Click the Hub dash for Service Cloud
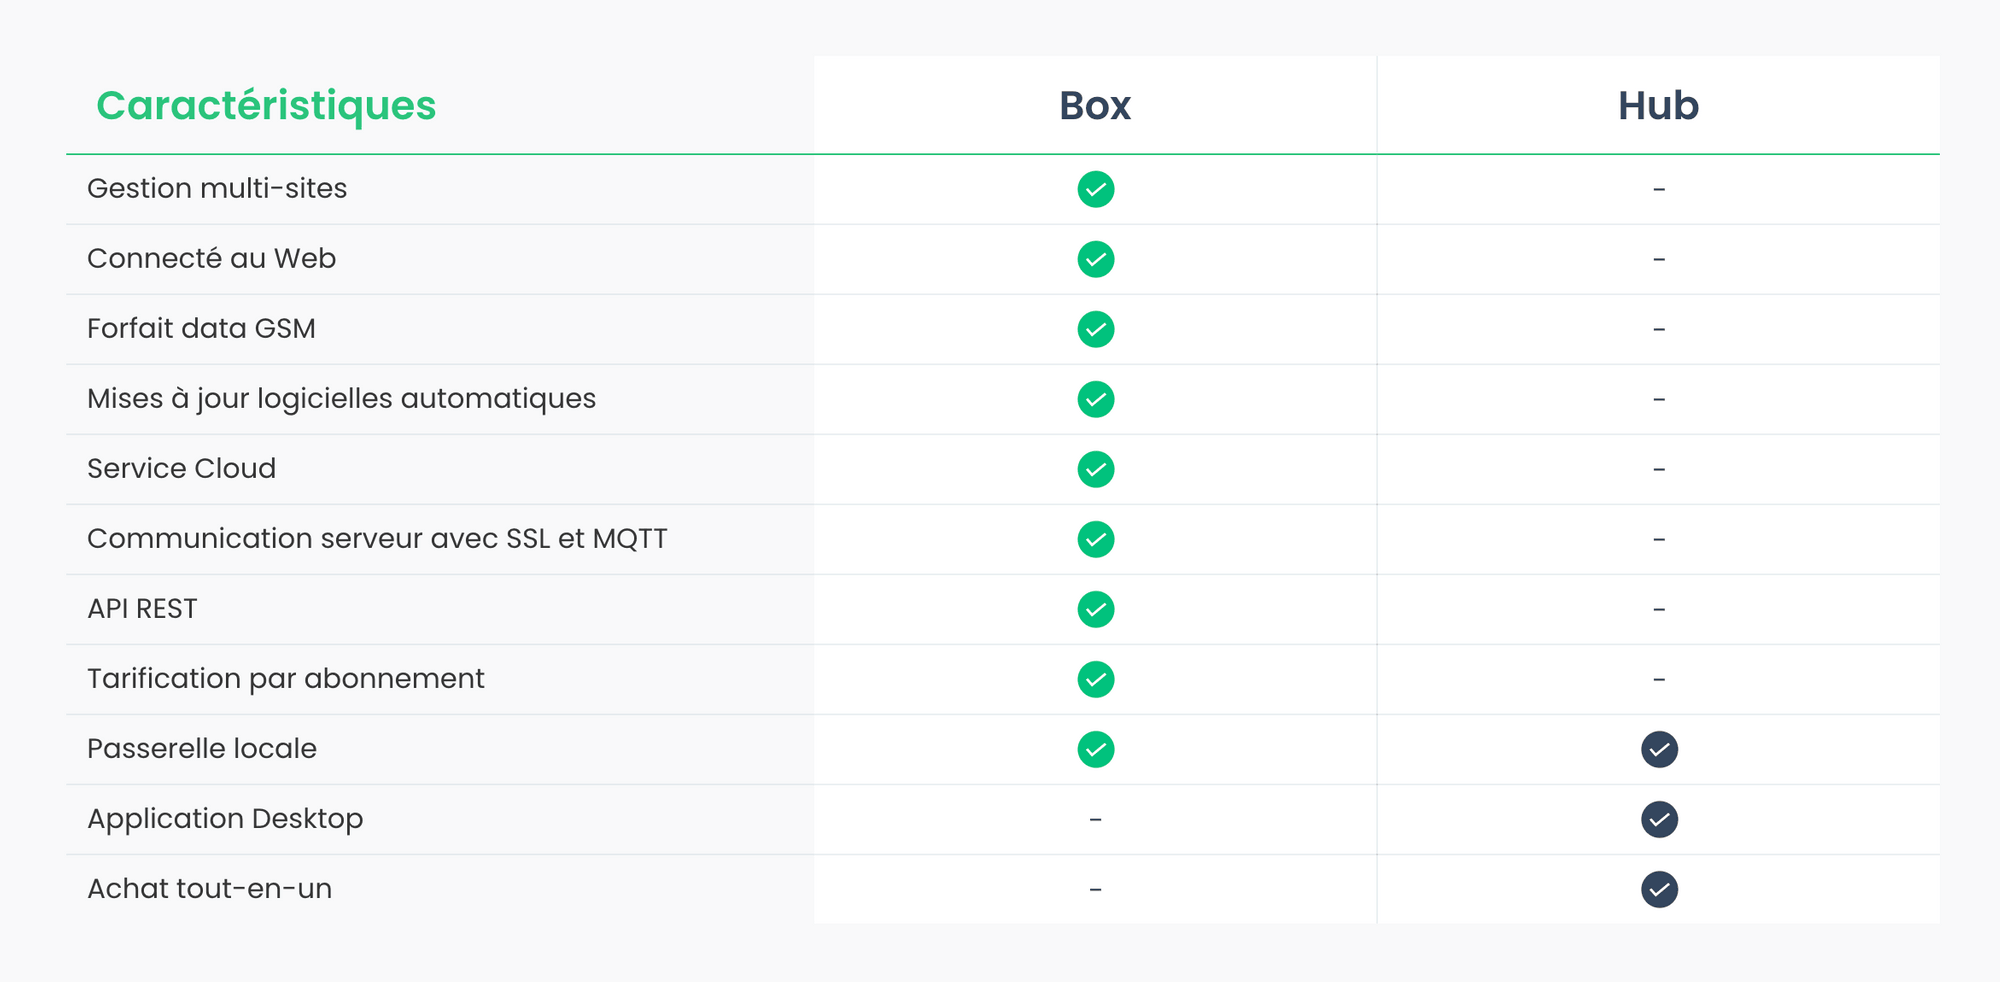2000x982 pixels. click(x=1659, y=469)
